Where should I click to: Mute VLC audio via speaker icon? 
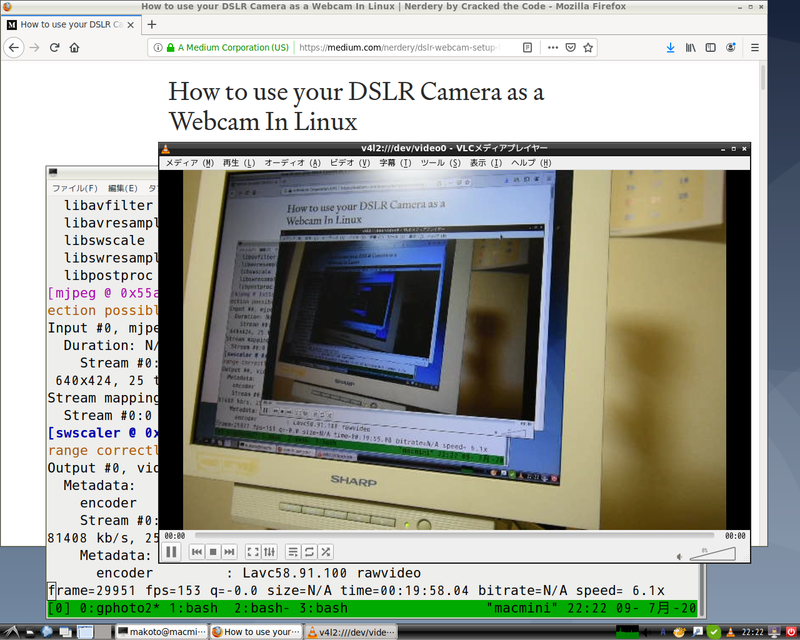(680, 556)
